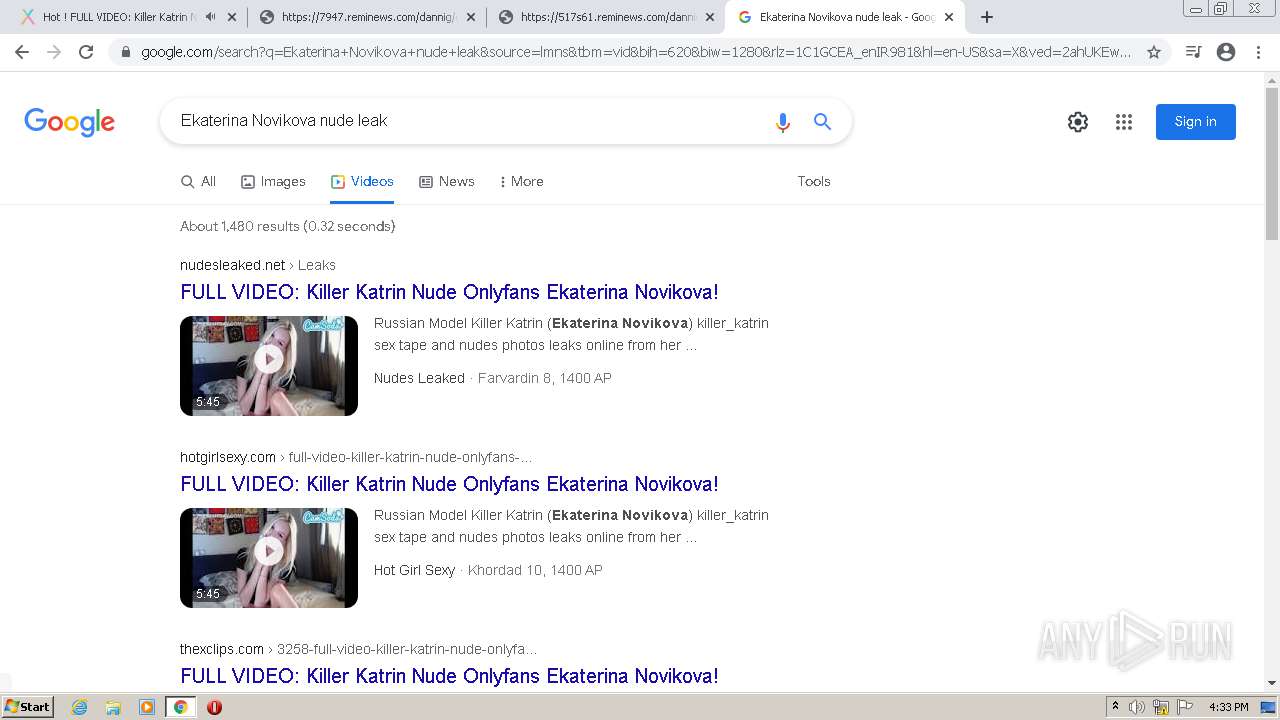Open the Windows Start menu
The image size is (1280, 720).
click(x=28, y=707)
